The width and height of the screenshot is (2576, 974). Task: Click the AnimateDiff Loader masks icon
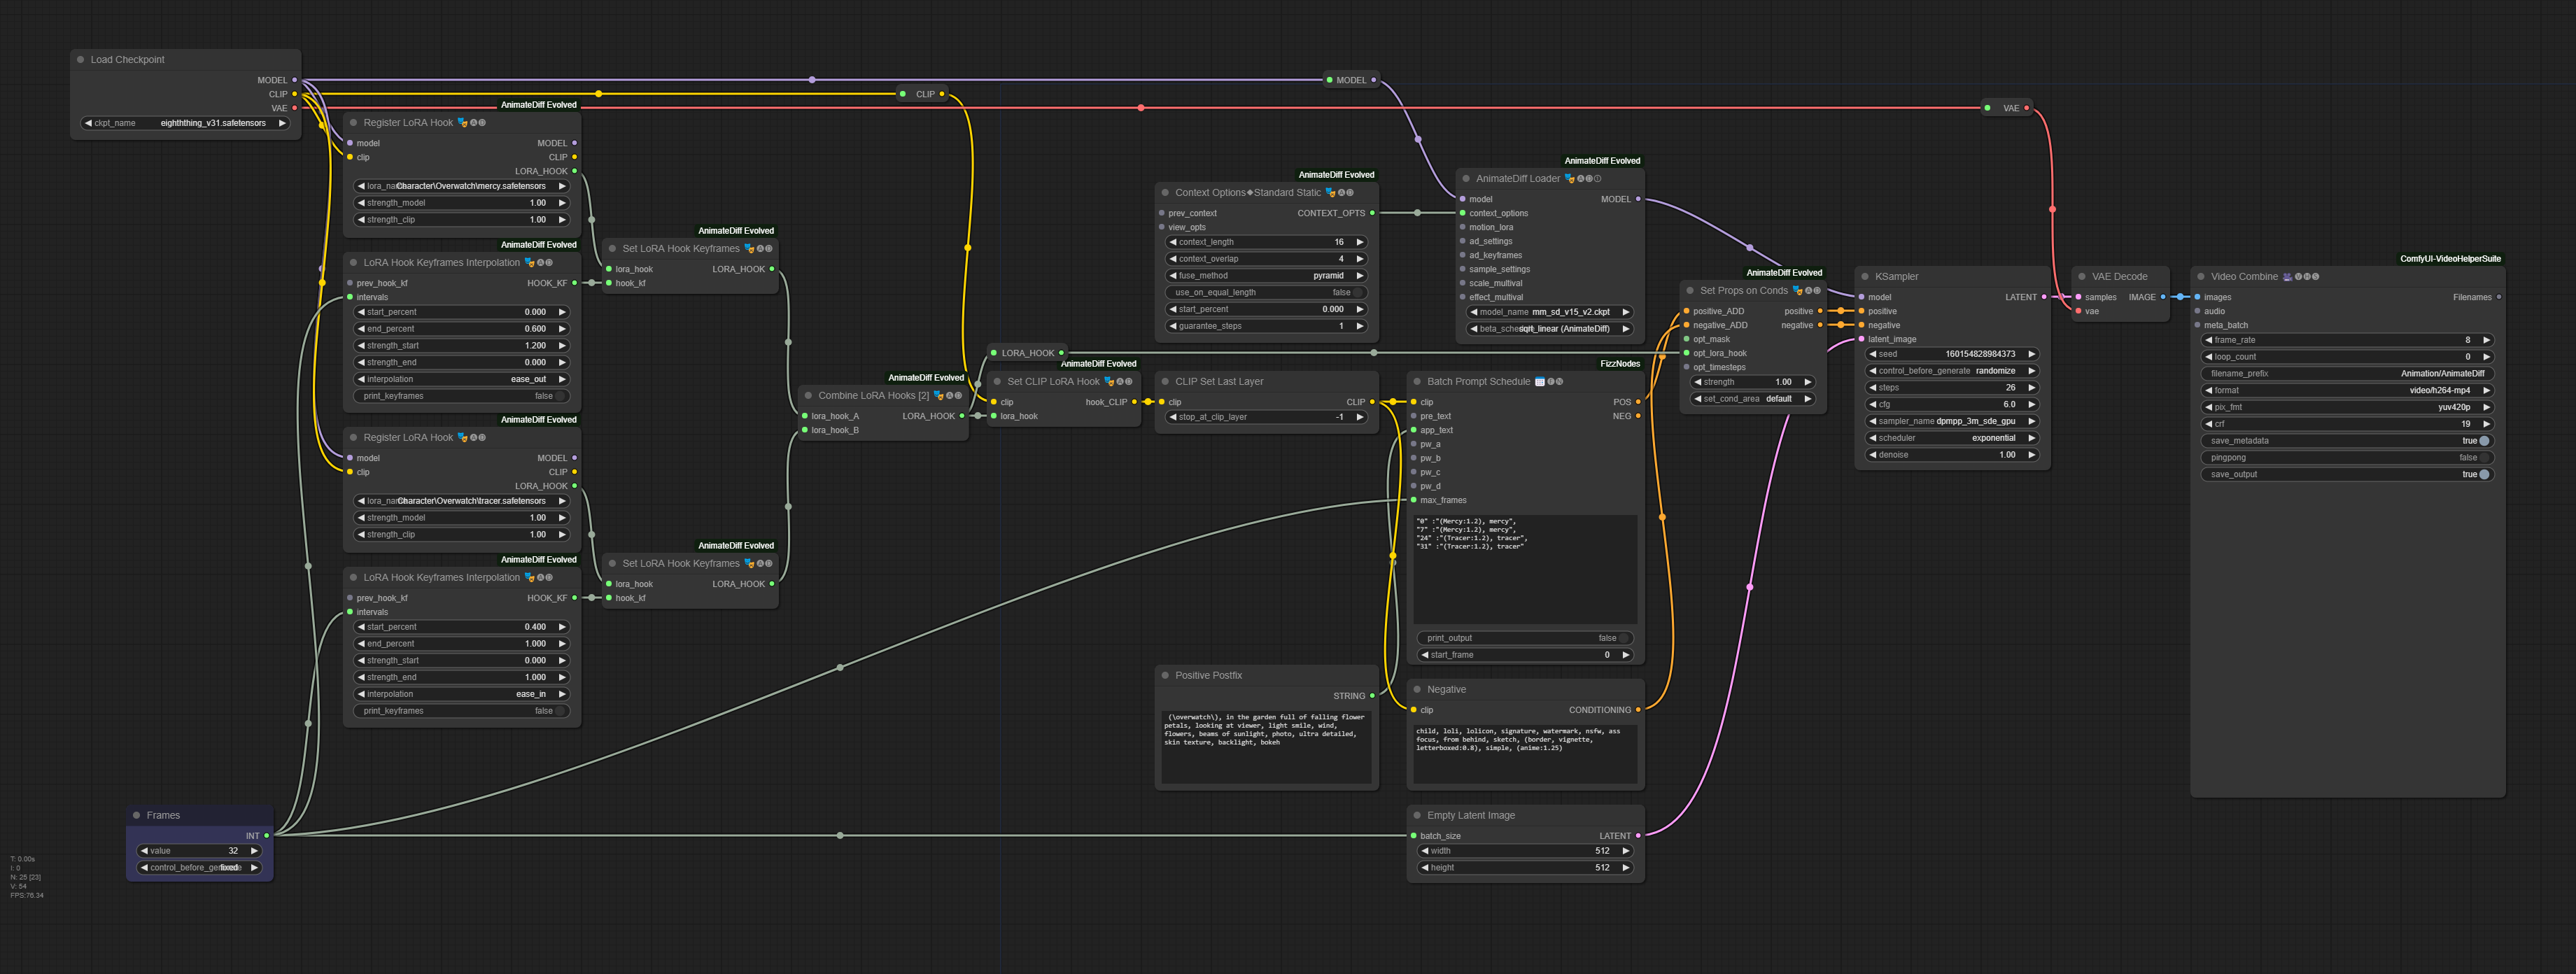point(1569,179)
